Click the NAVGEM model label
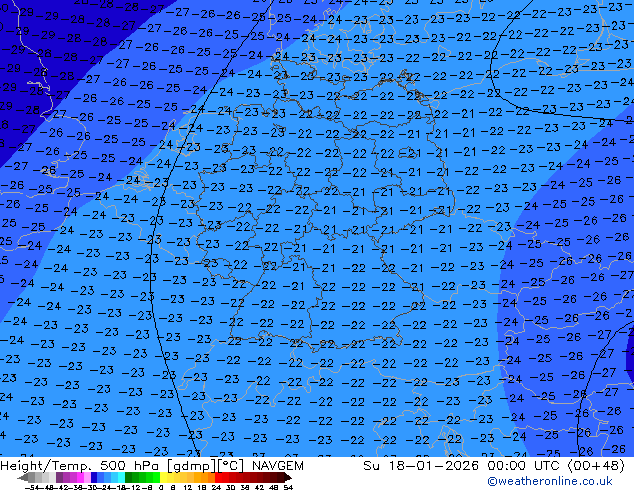 (x=277, y=466)
